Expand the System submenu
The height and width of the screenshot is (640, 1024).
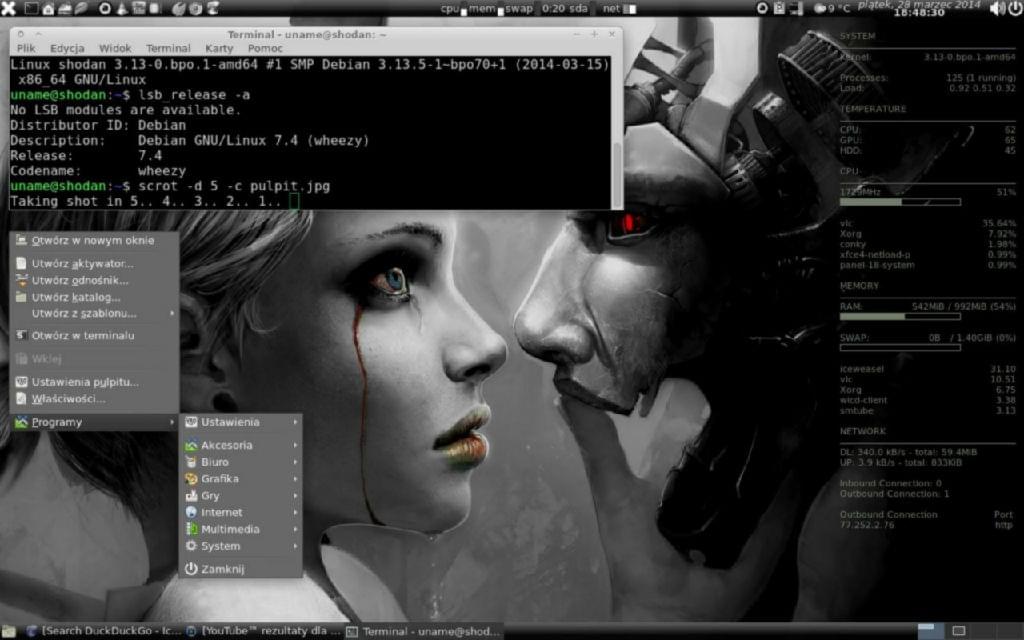pos(241,547)
